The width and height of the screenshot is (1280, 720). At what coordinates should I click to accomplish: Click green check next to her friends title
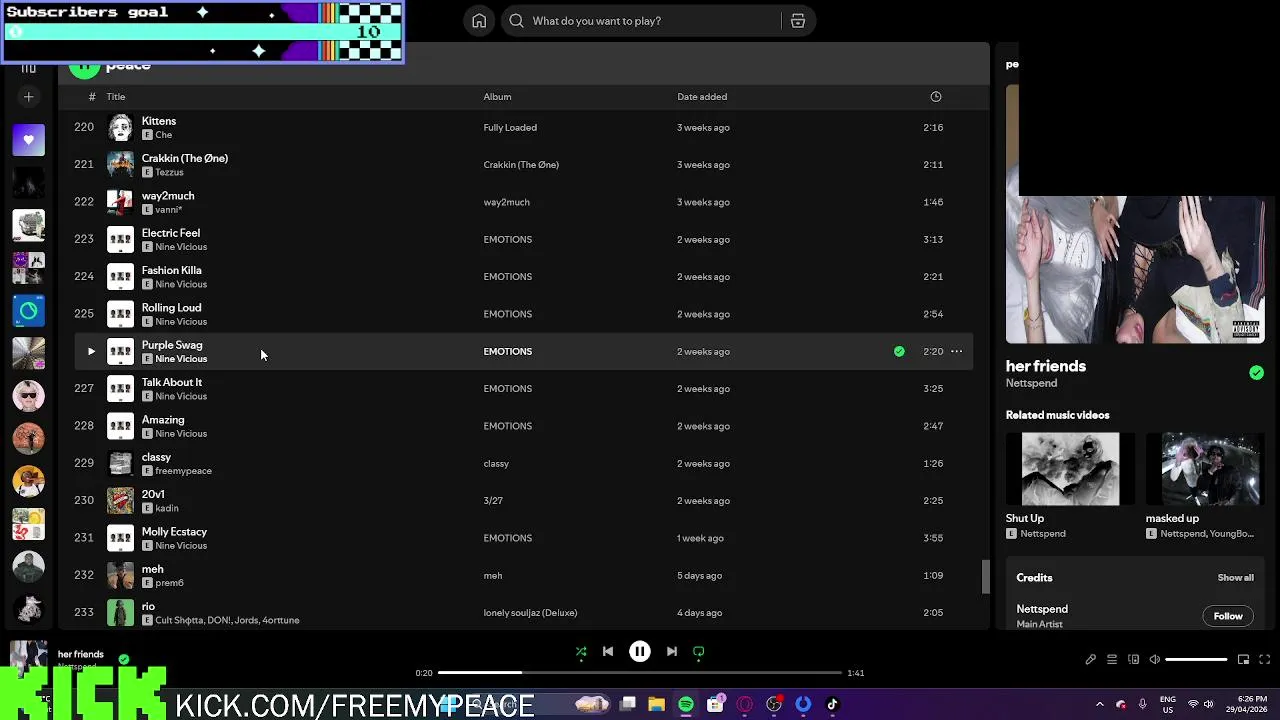point(1256,373)
